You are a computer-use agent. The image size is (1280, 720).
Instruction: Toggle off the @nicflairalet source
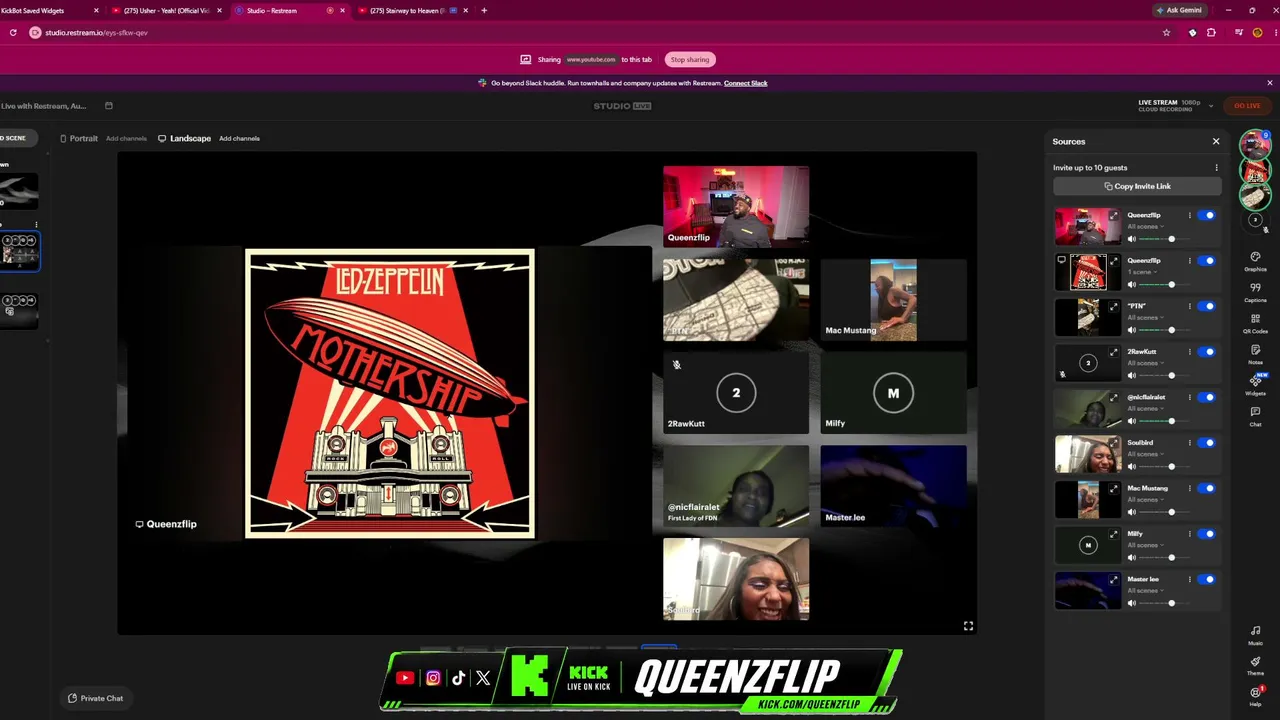[1207, 397]
